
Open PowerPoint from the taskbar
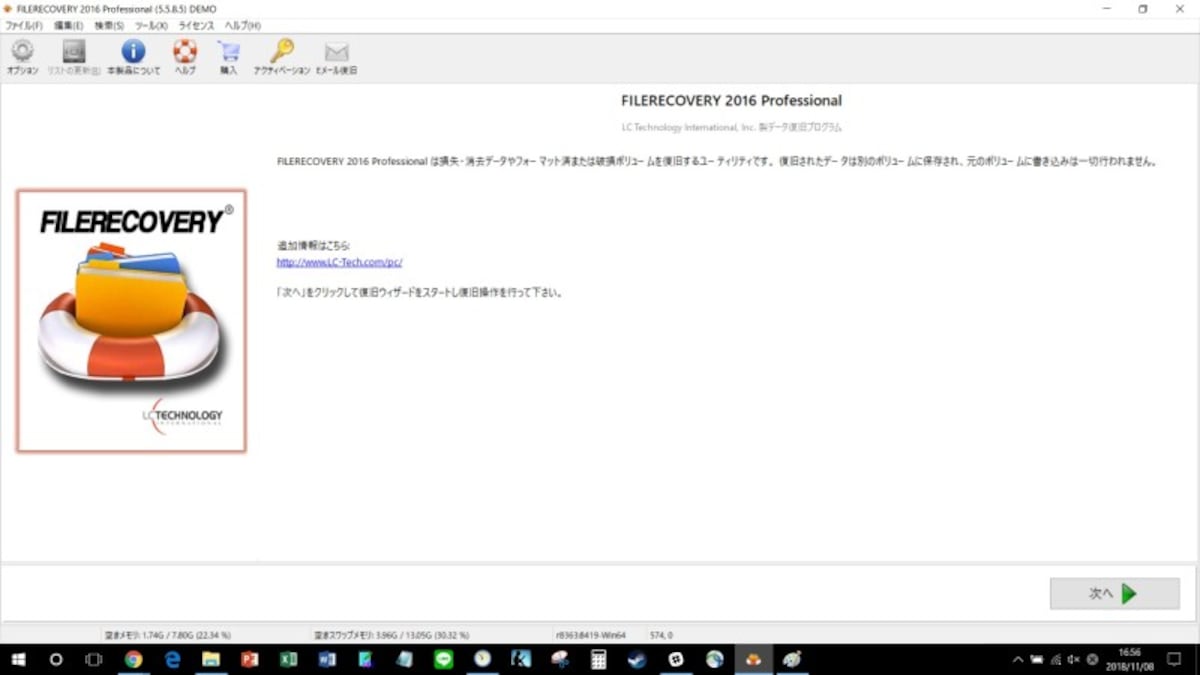[x=249, y=660]
